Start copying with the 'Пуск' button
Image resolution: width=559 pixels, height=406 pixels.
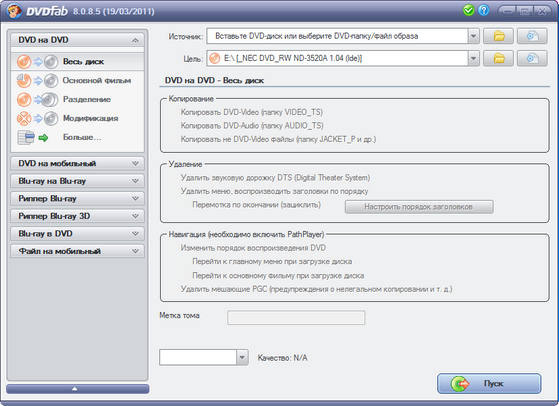[x=489, y=384]
